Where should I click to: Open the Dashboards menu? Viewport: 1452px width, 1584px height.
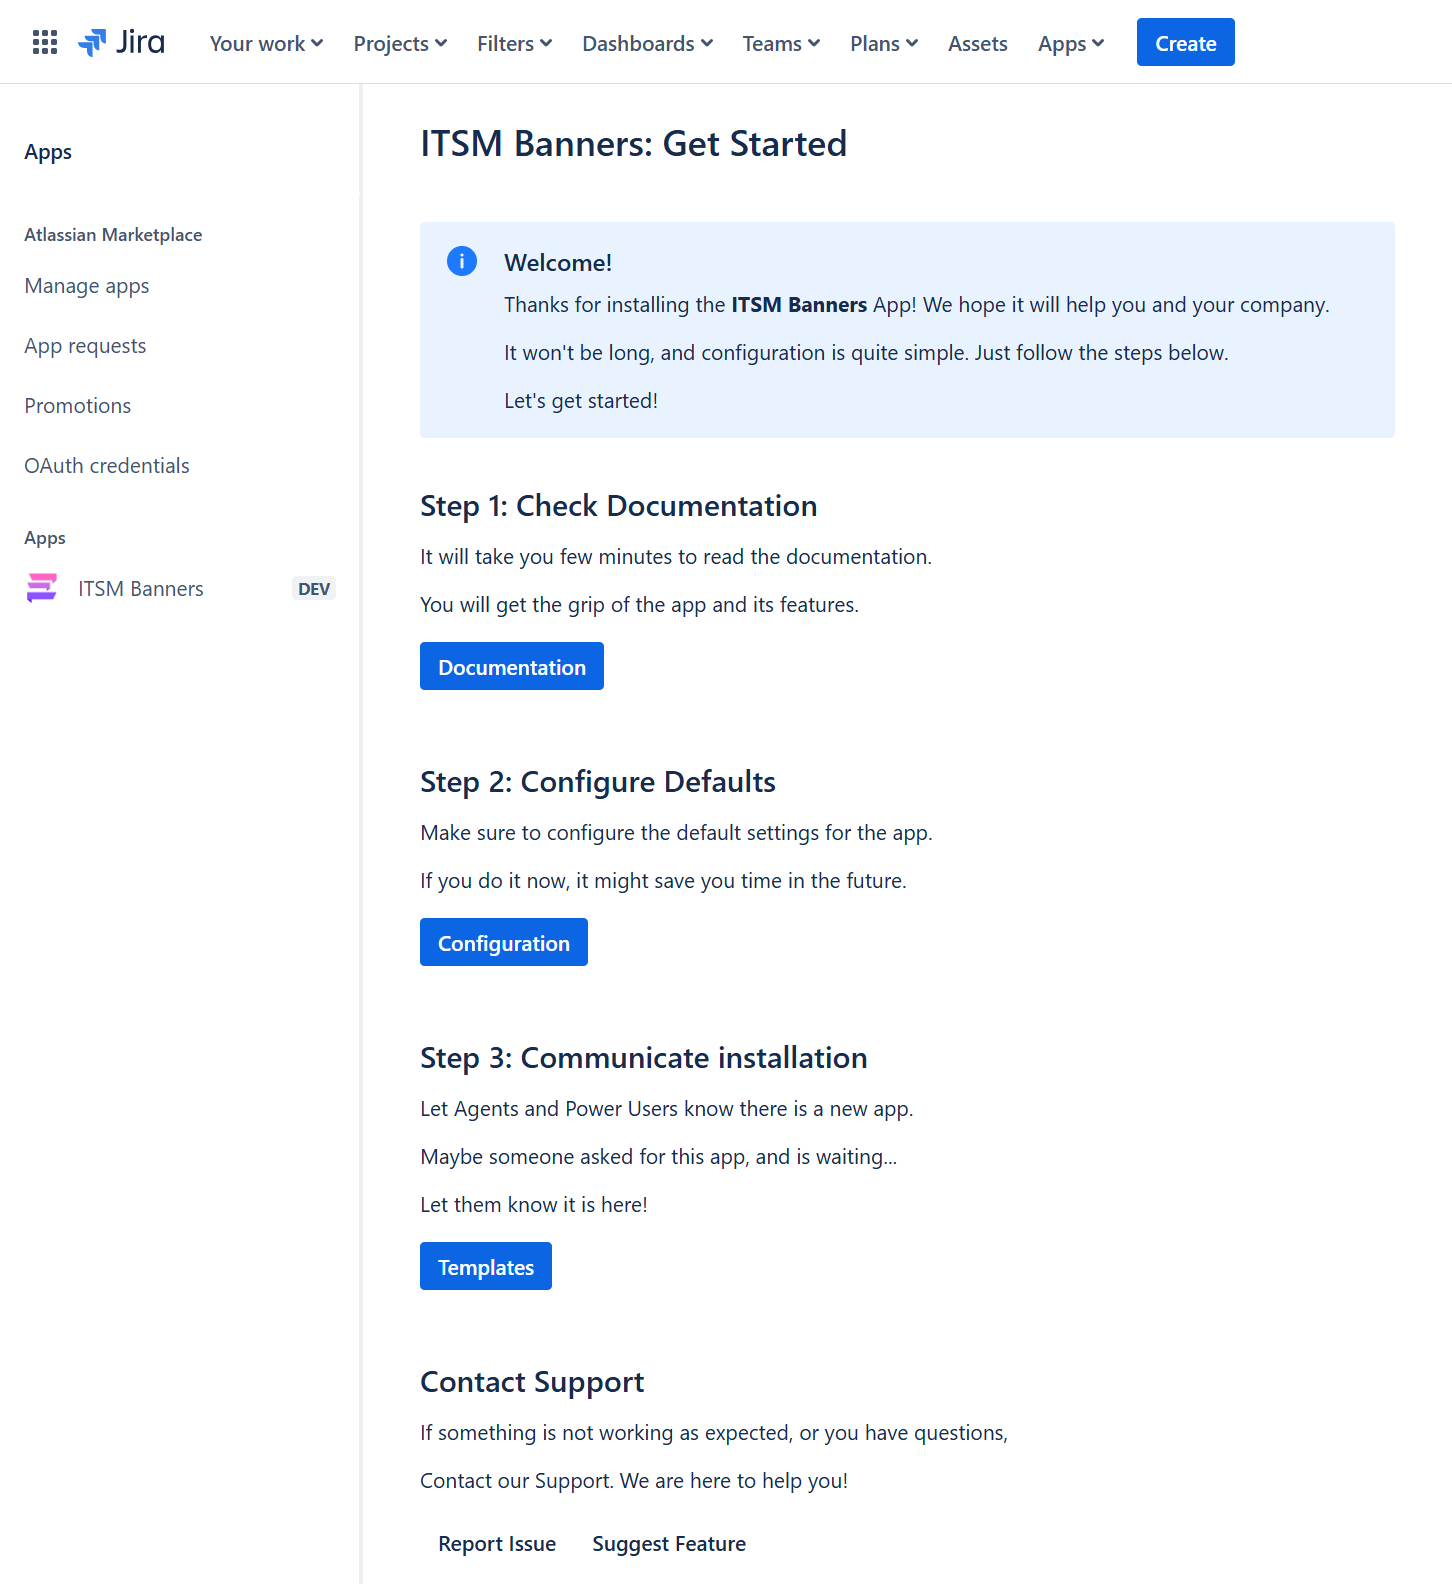click(647, 43)
